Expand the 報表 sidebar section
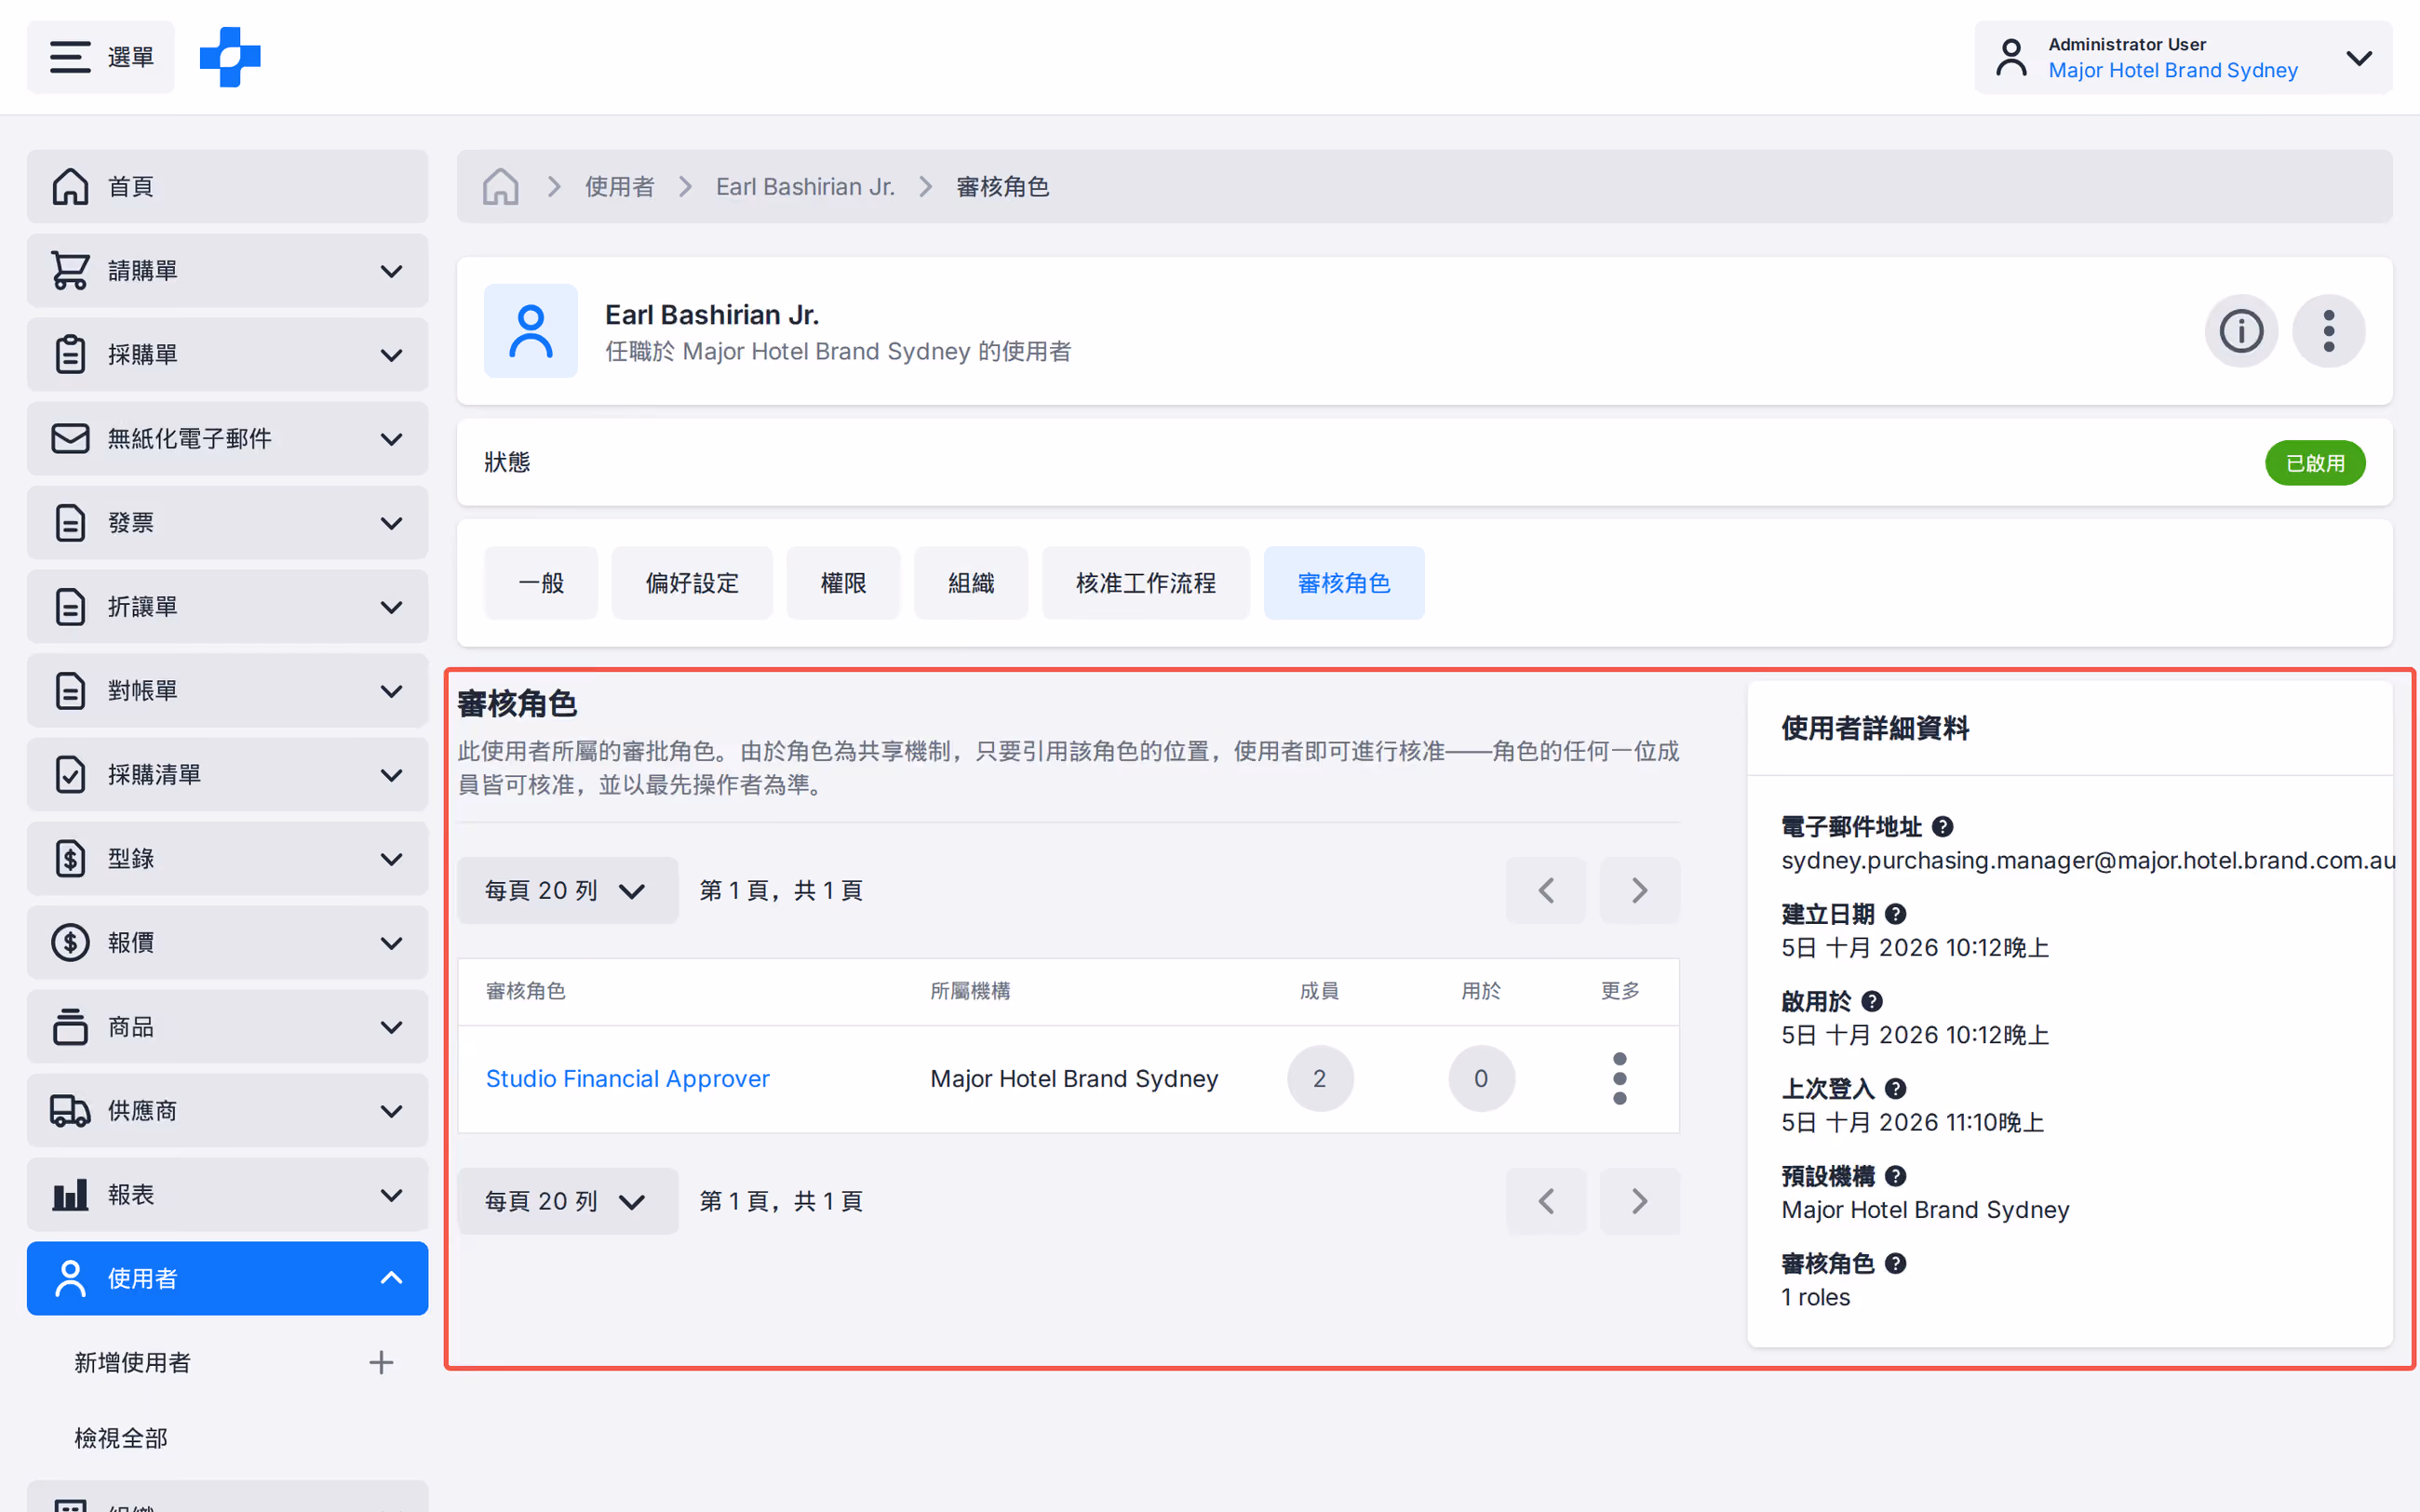 227,1194
